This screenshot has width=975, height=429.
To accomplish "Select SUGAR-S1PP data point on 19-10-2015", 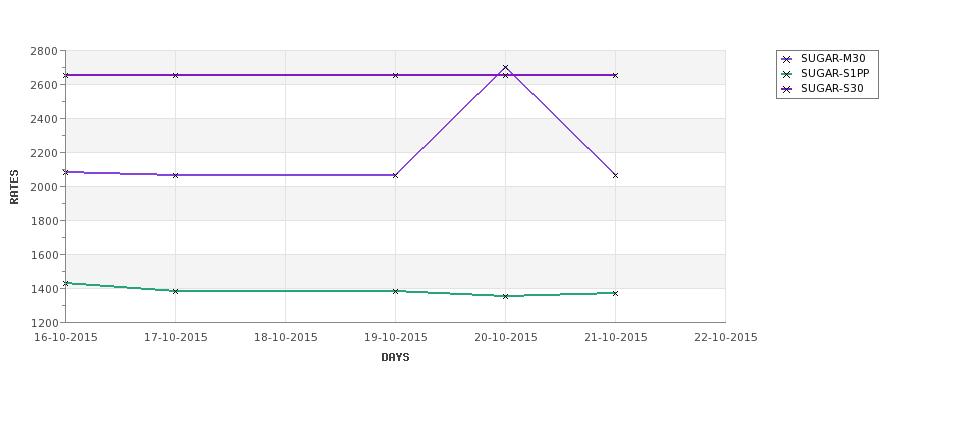I will (395, 291).
